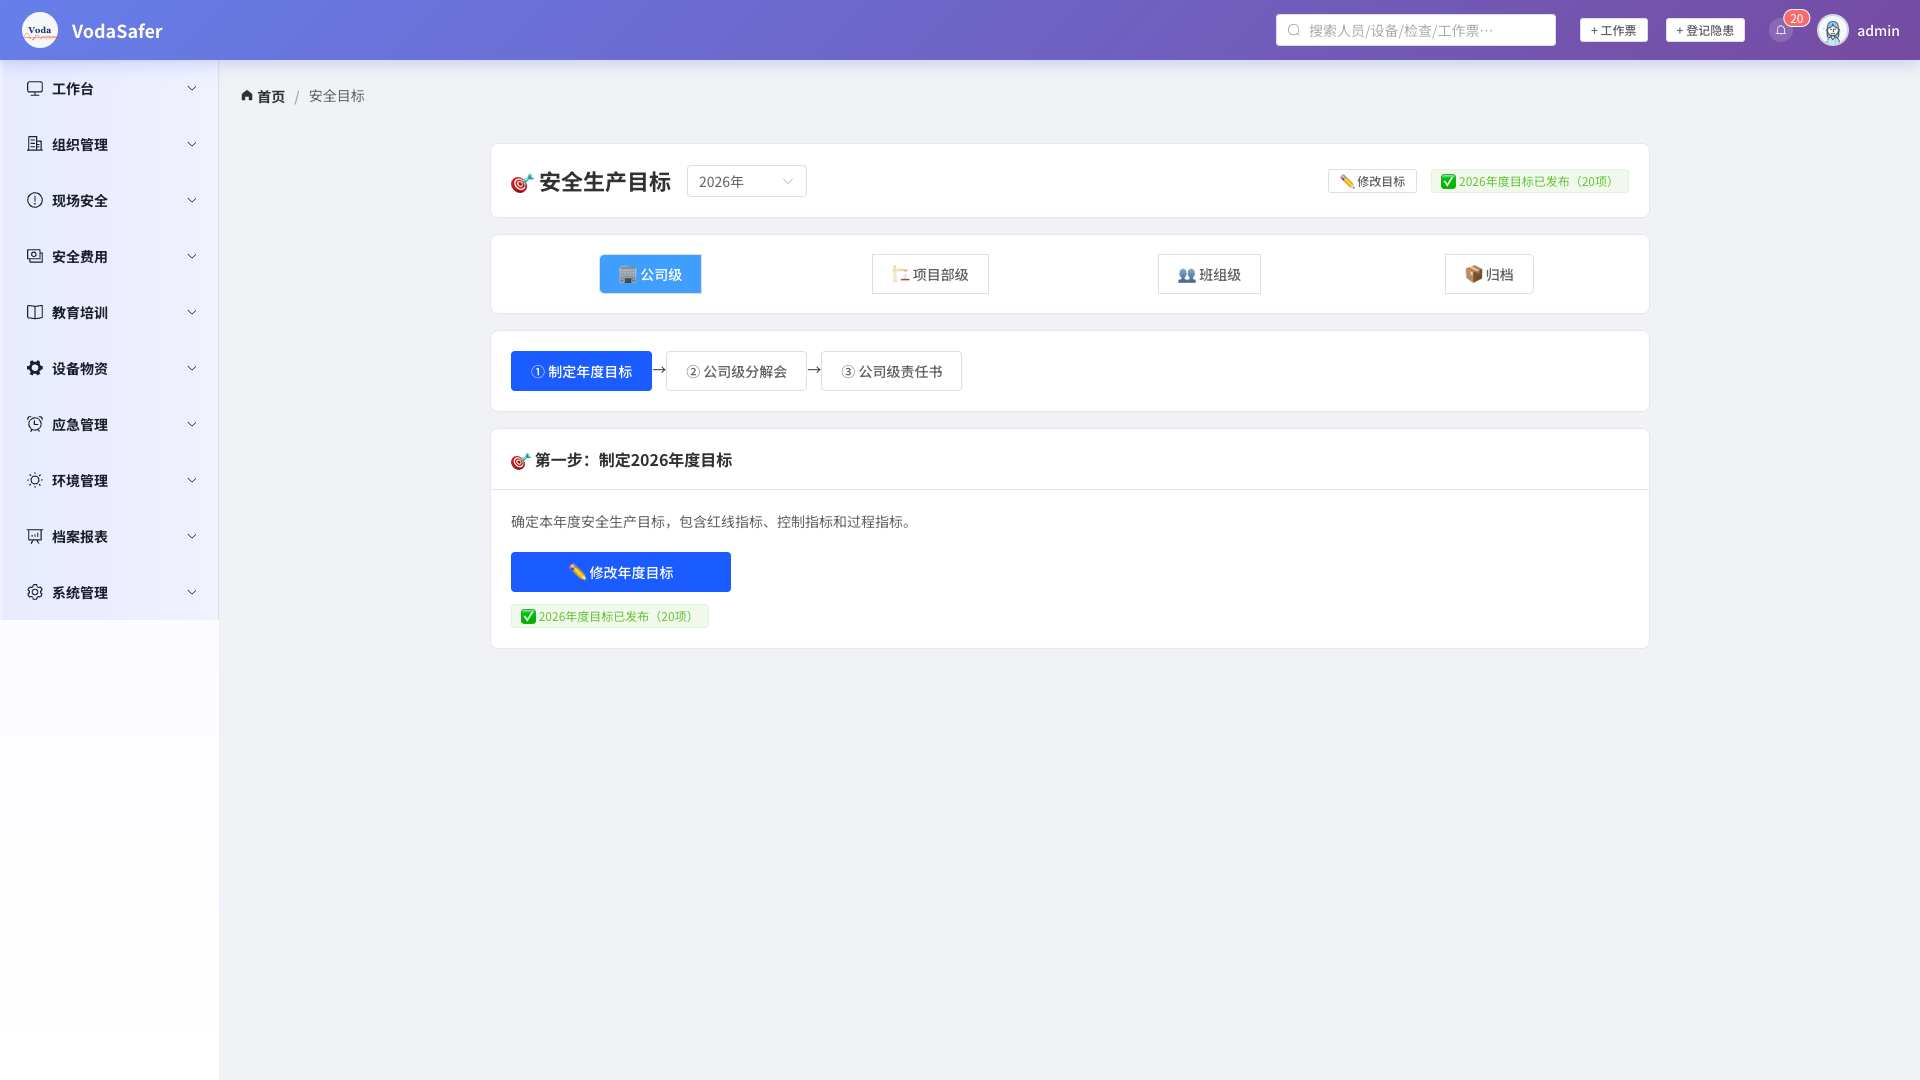
Task: Click the 教育培训 book icon in the sidebar
Action: [35, 312]
